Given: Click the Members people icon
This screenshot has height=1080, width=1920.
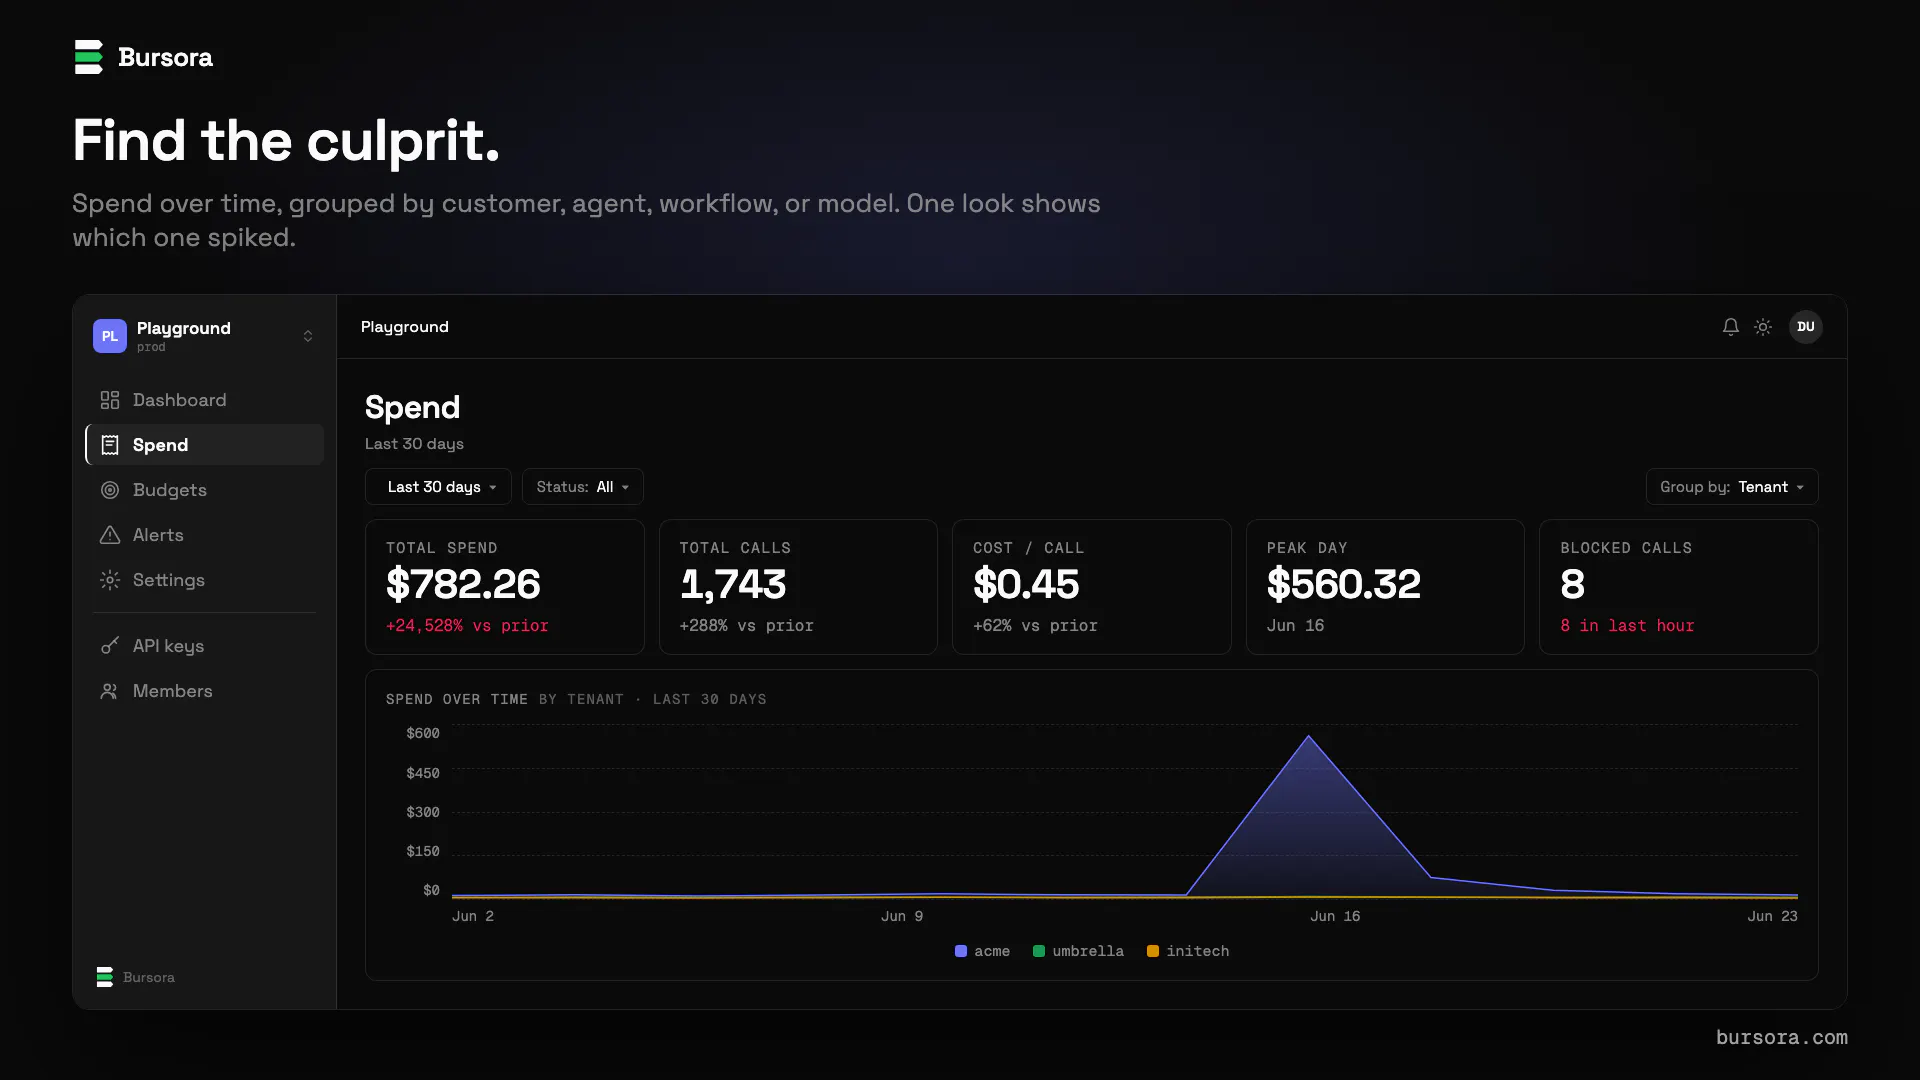Looking at the screenshot, I should coord(110,691).
